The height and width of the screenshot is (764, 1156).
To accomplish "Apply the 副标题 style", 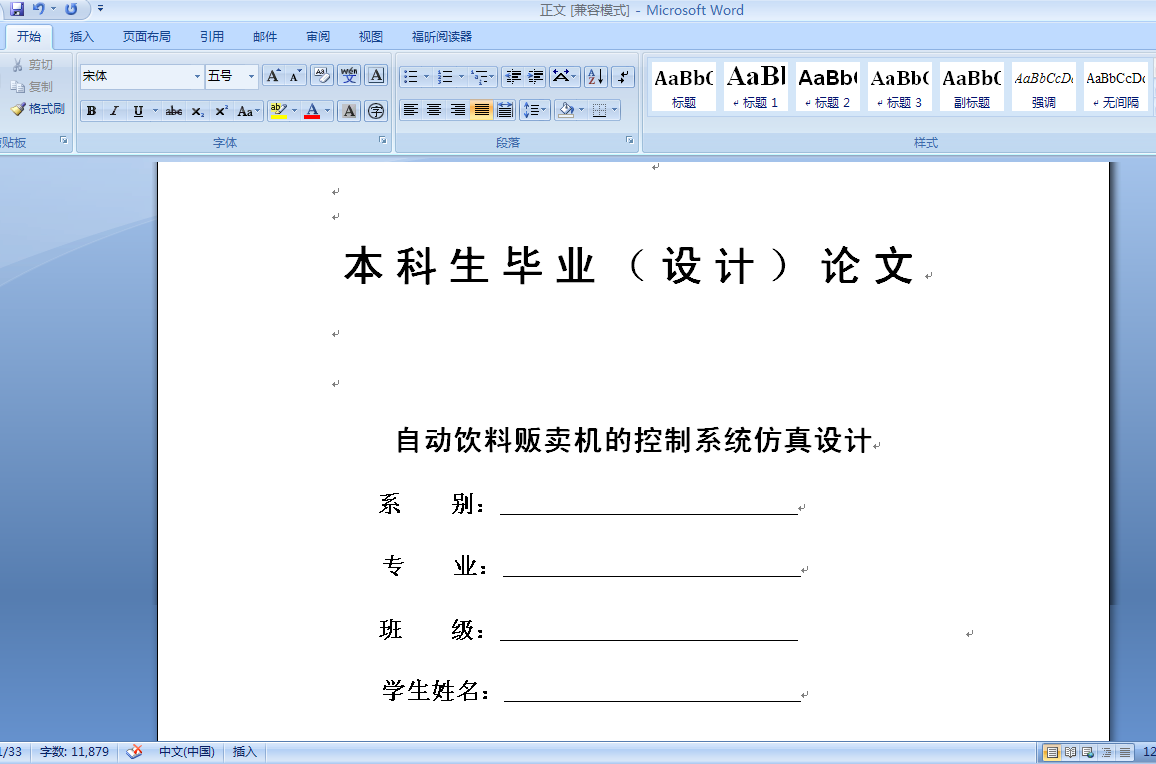I will (x=972, y=86).
